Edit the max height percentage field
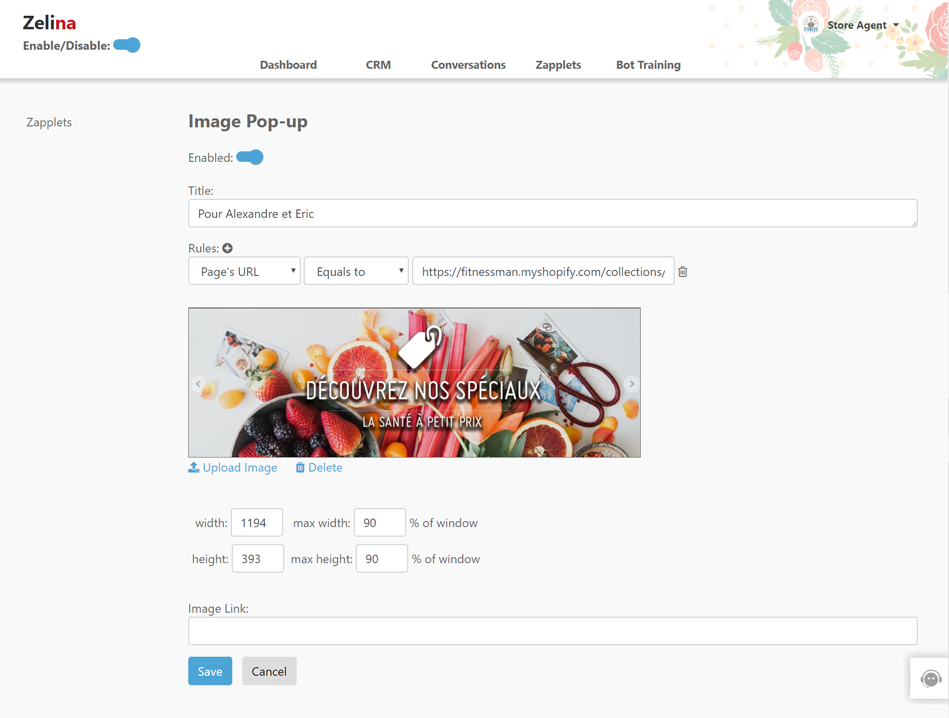 tap(382, 558)
